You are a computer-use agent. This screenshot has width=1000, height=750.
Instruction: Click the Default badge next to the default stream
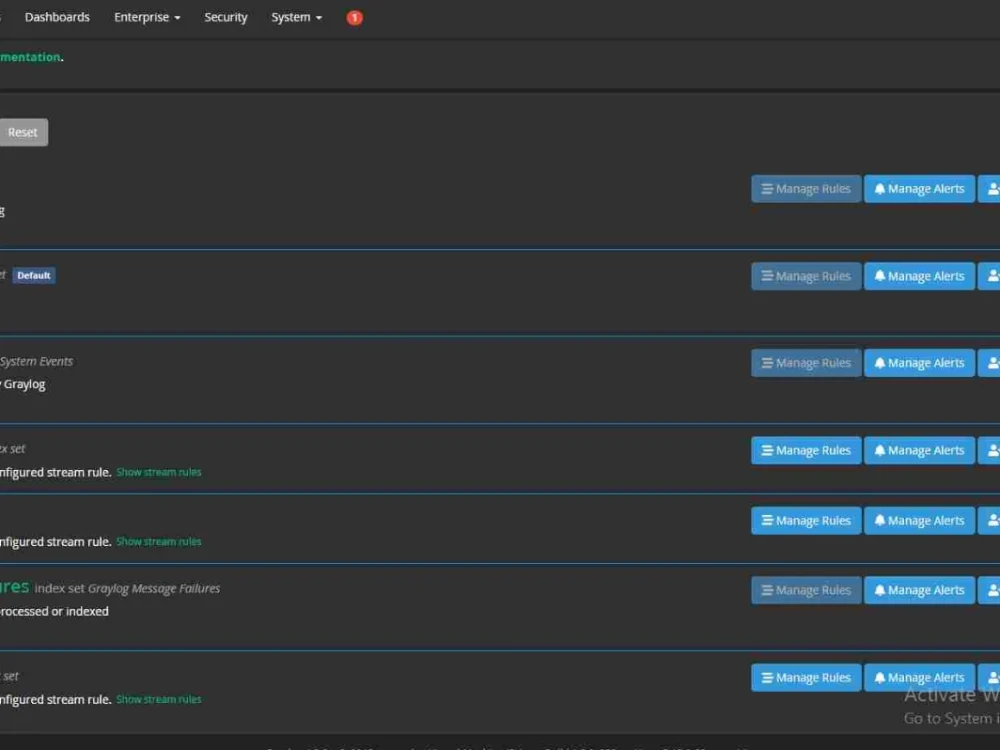coord(33,275)
